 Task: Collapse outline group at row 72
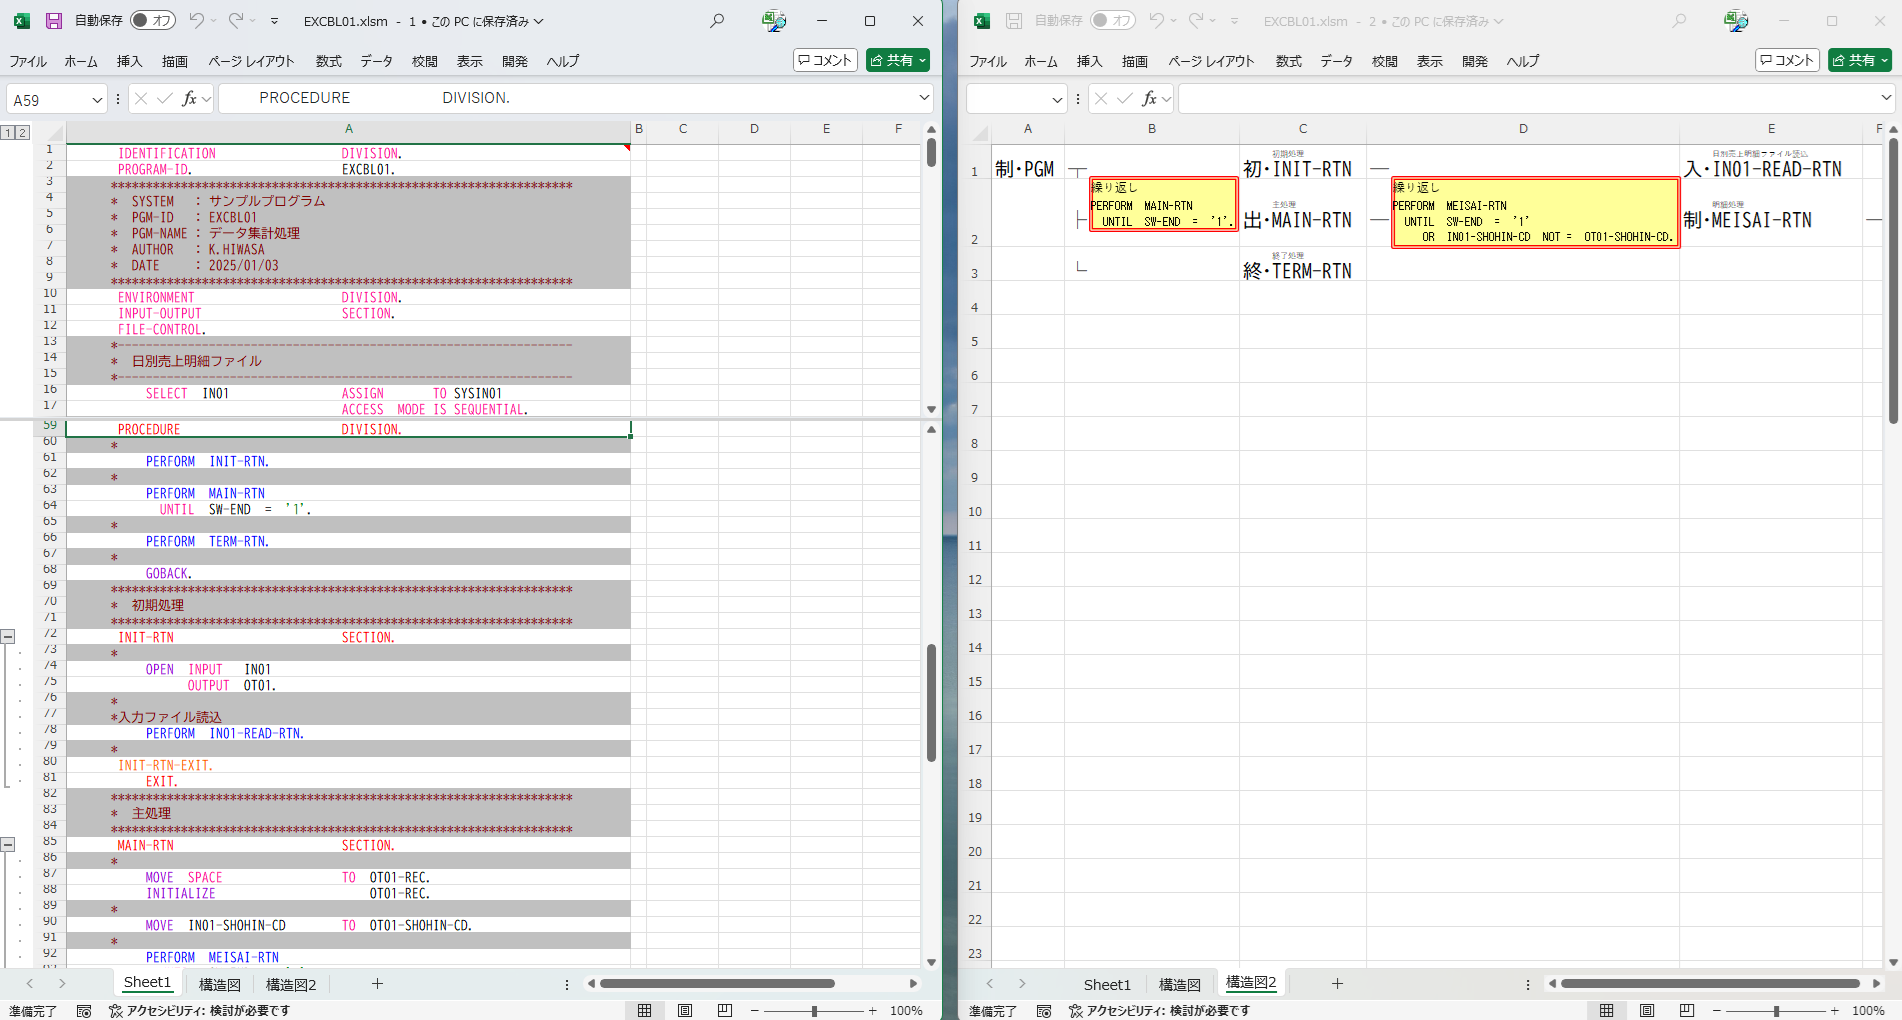point(8,636)
